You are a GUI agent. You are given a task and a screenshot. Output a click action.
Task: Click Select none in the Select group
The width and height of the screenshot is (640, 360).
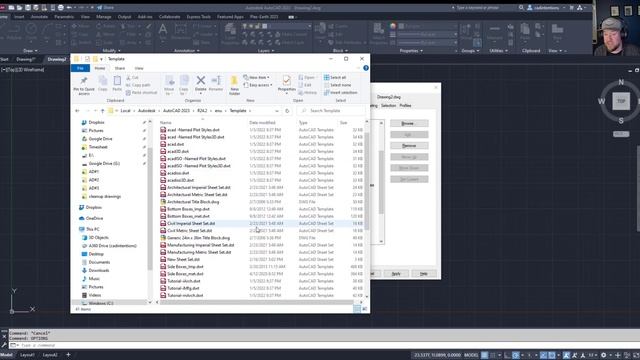[338, 85]
